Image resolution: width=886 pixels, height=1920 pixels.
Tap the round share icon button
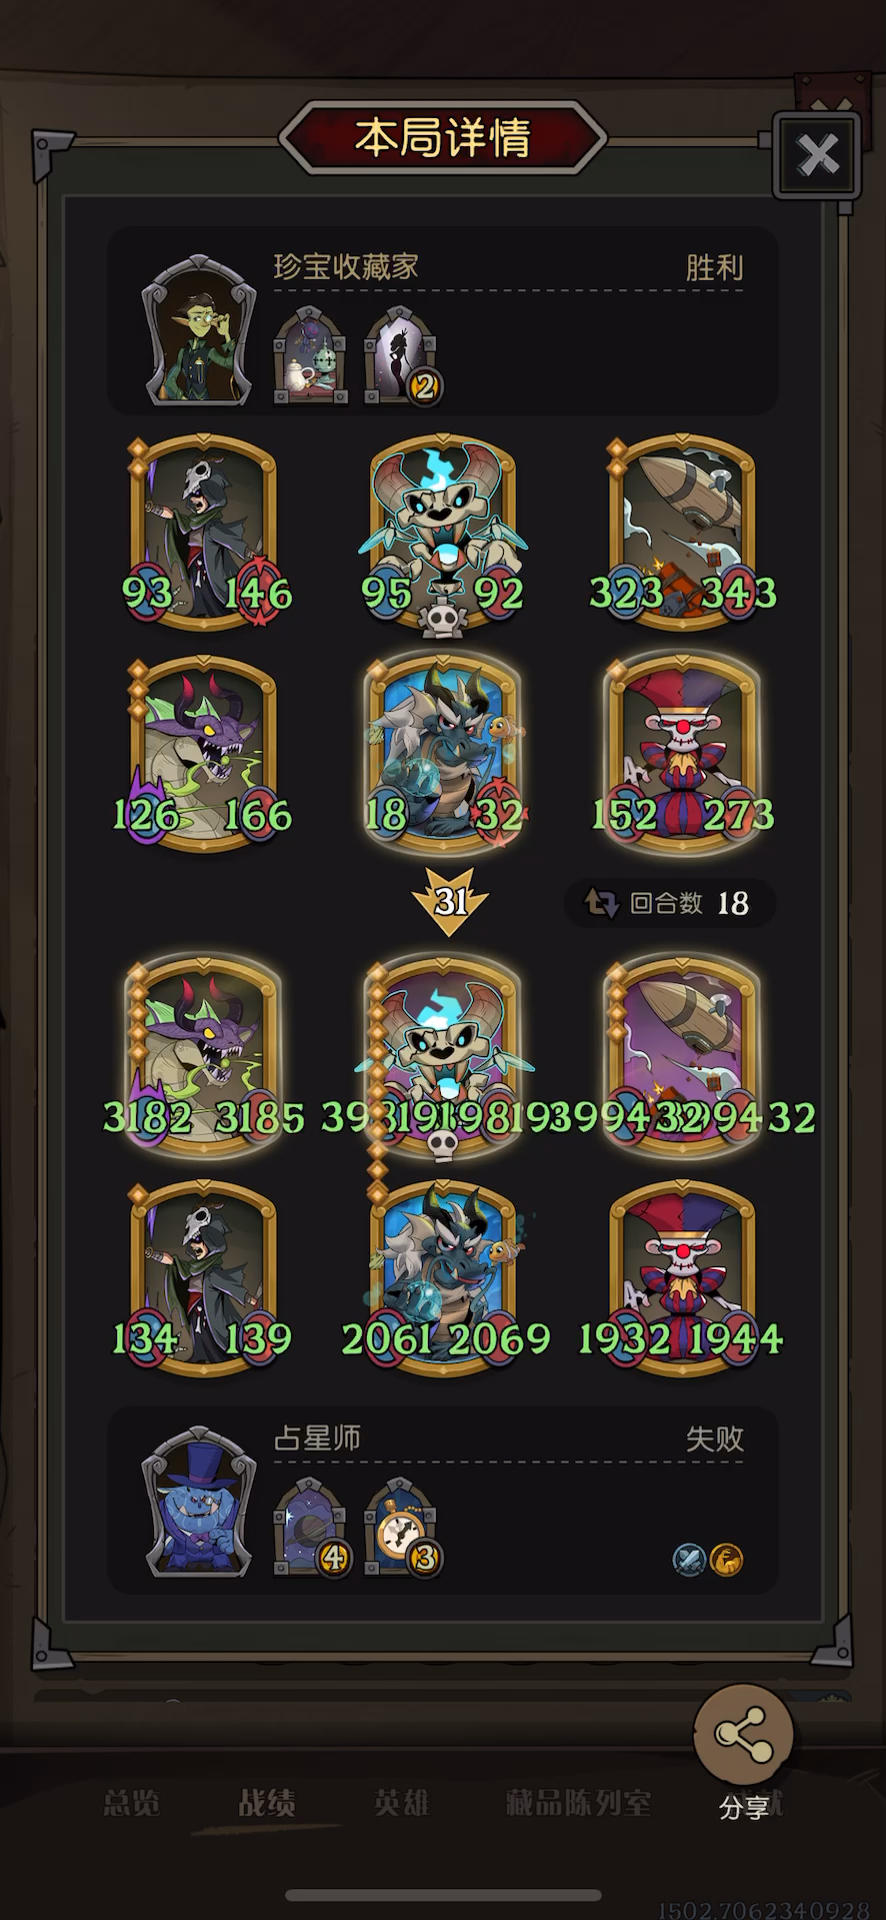744,1734
